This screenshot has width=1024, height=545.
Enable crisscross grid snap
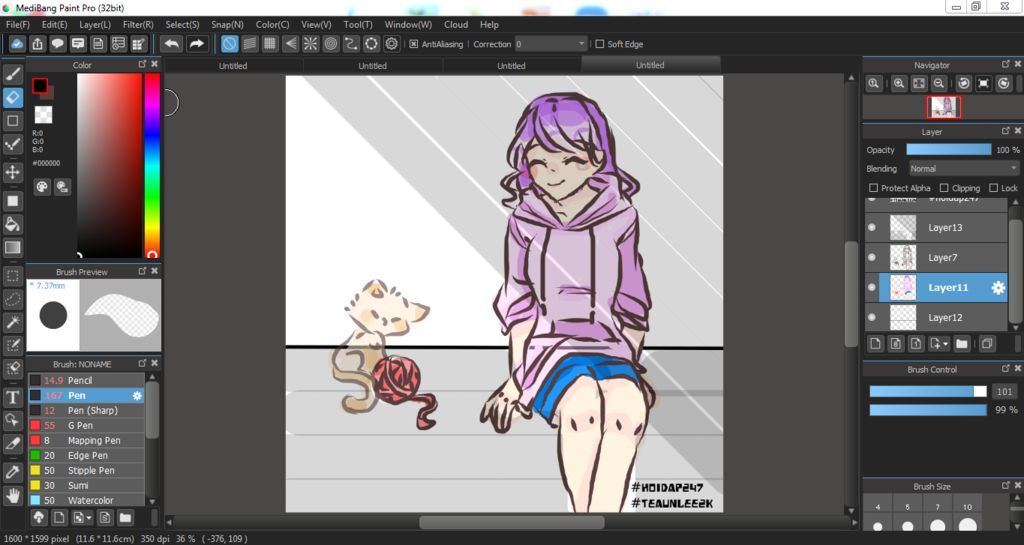[270, 44]
